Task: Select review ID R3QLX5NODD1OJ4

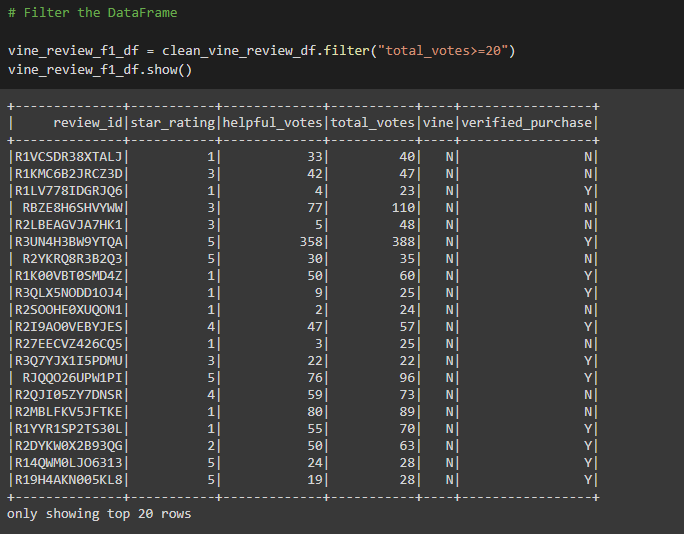Action: (x=68, y=293)
